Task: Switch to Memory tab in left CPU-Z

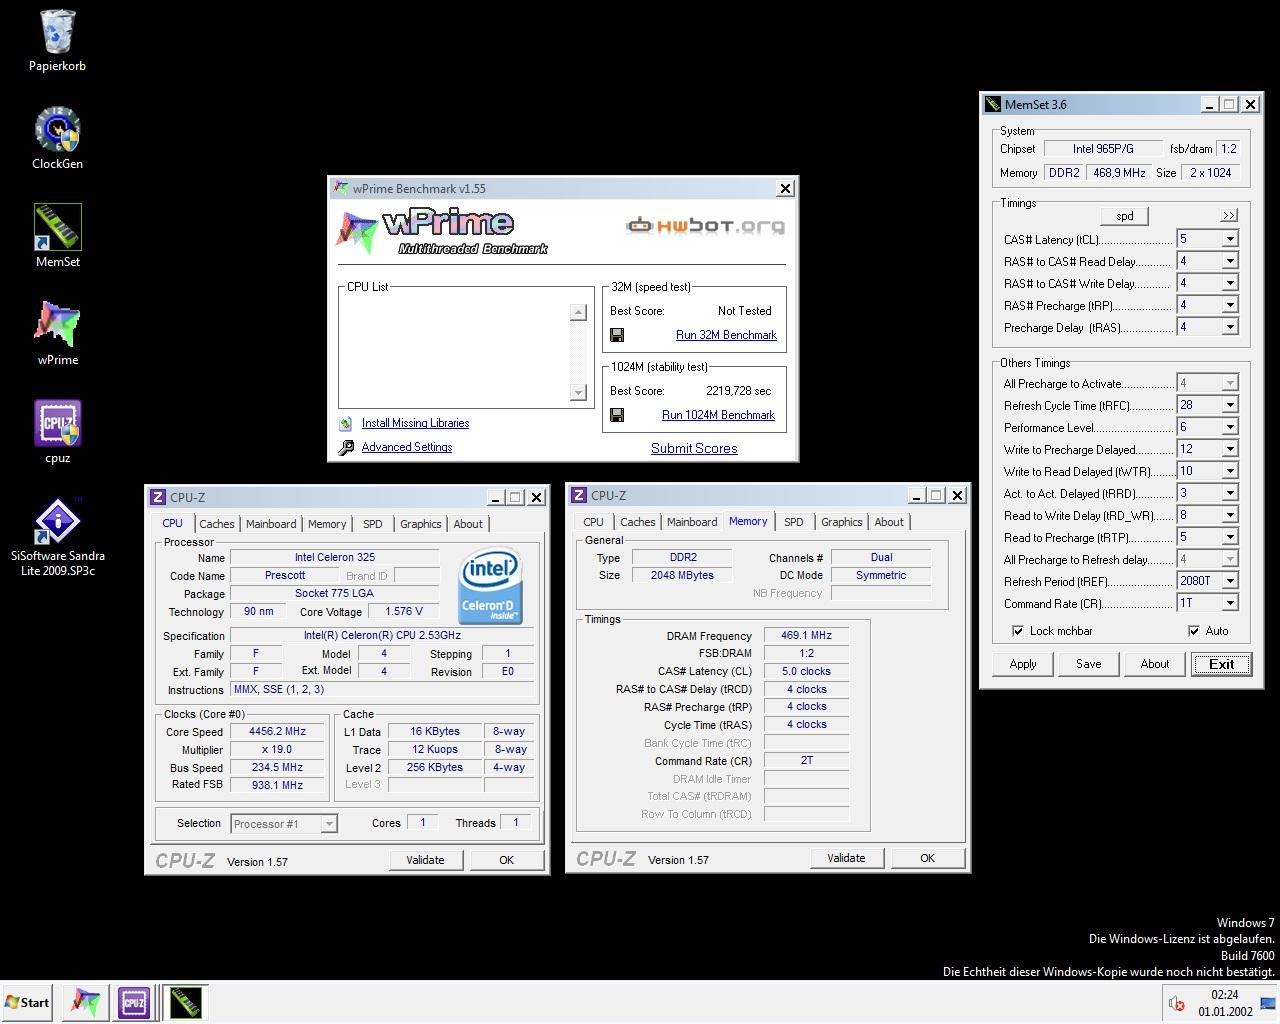Action: 327,524
